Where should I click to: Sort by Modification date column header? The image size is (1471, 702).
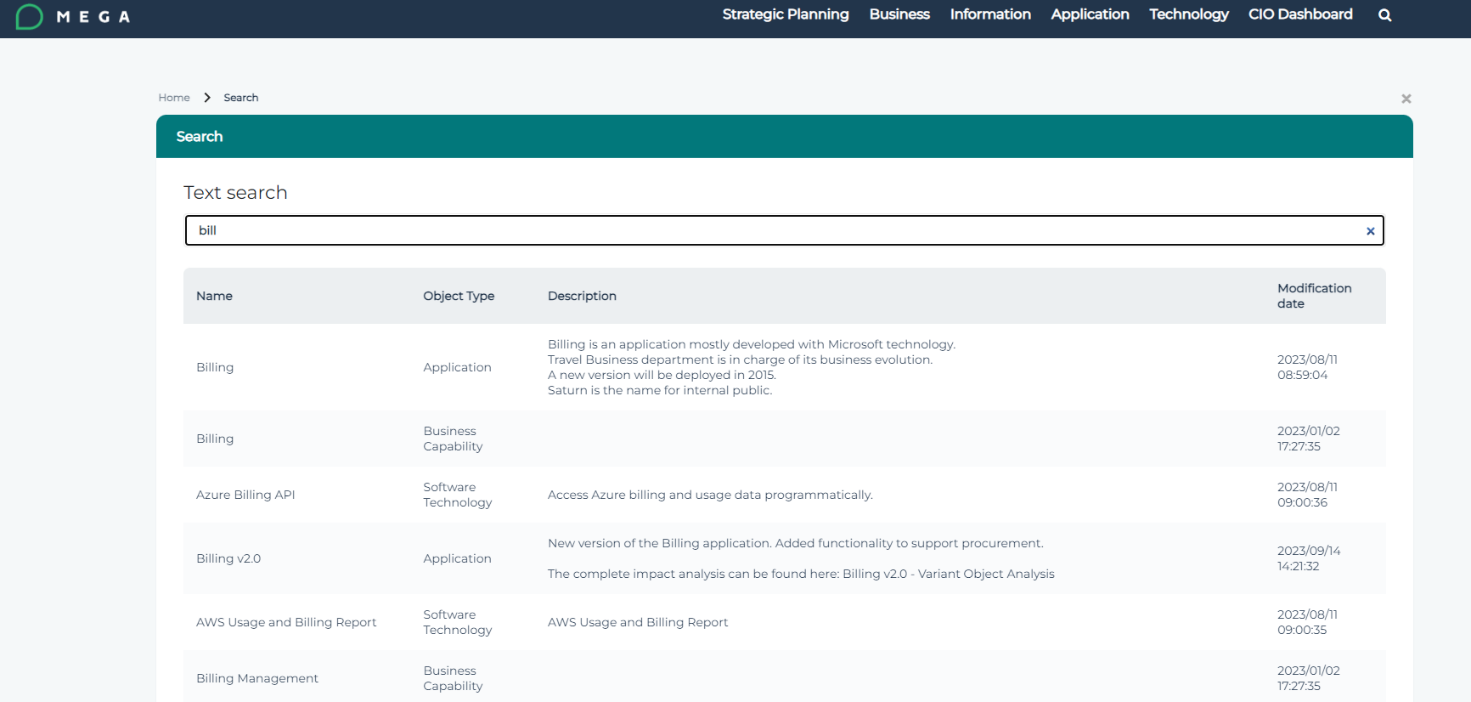tap(1313, 296)
